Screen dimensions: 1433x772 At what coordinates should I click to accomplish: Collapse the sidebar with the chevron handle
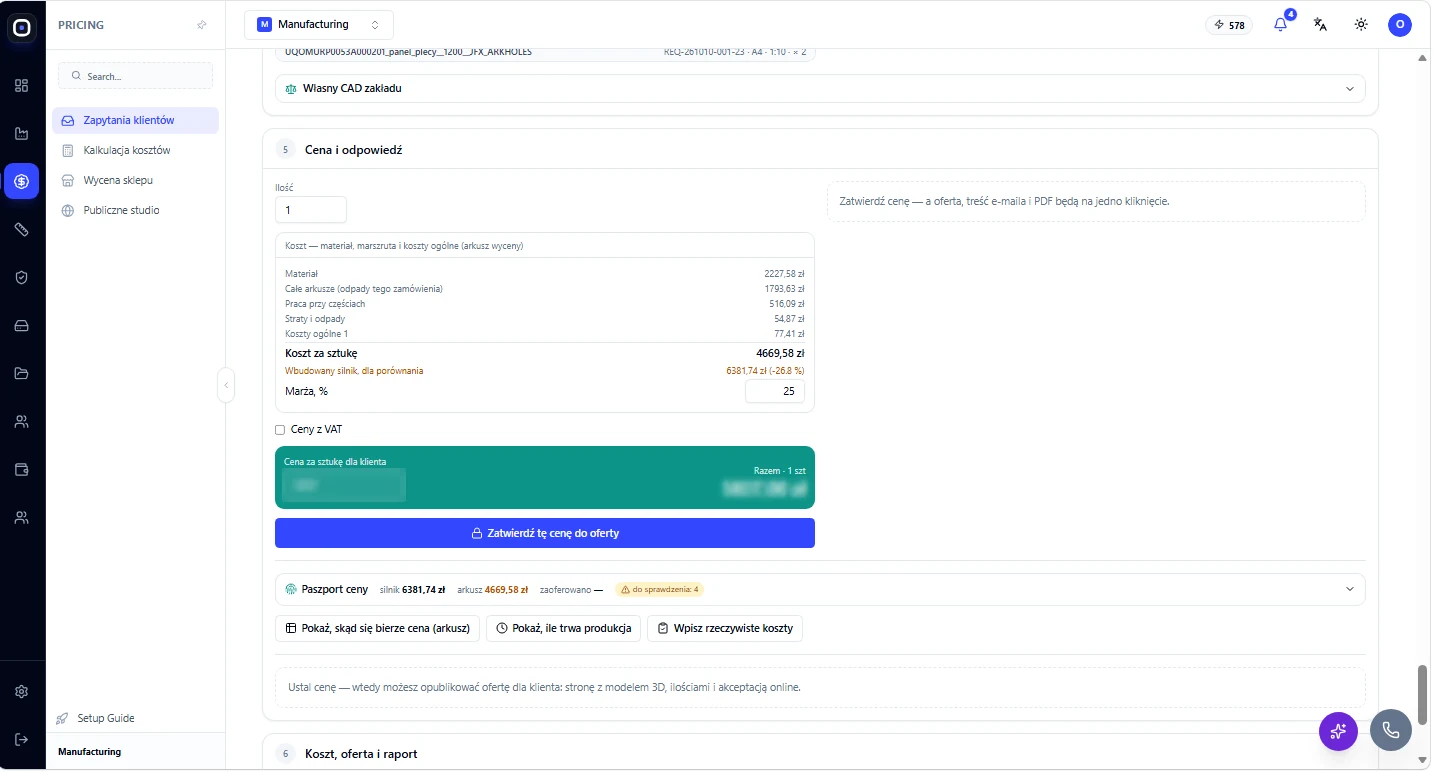click(x=226, y=385)
